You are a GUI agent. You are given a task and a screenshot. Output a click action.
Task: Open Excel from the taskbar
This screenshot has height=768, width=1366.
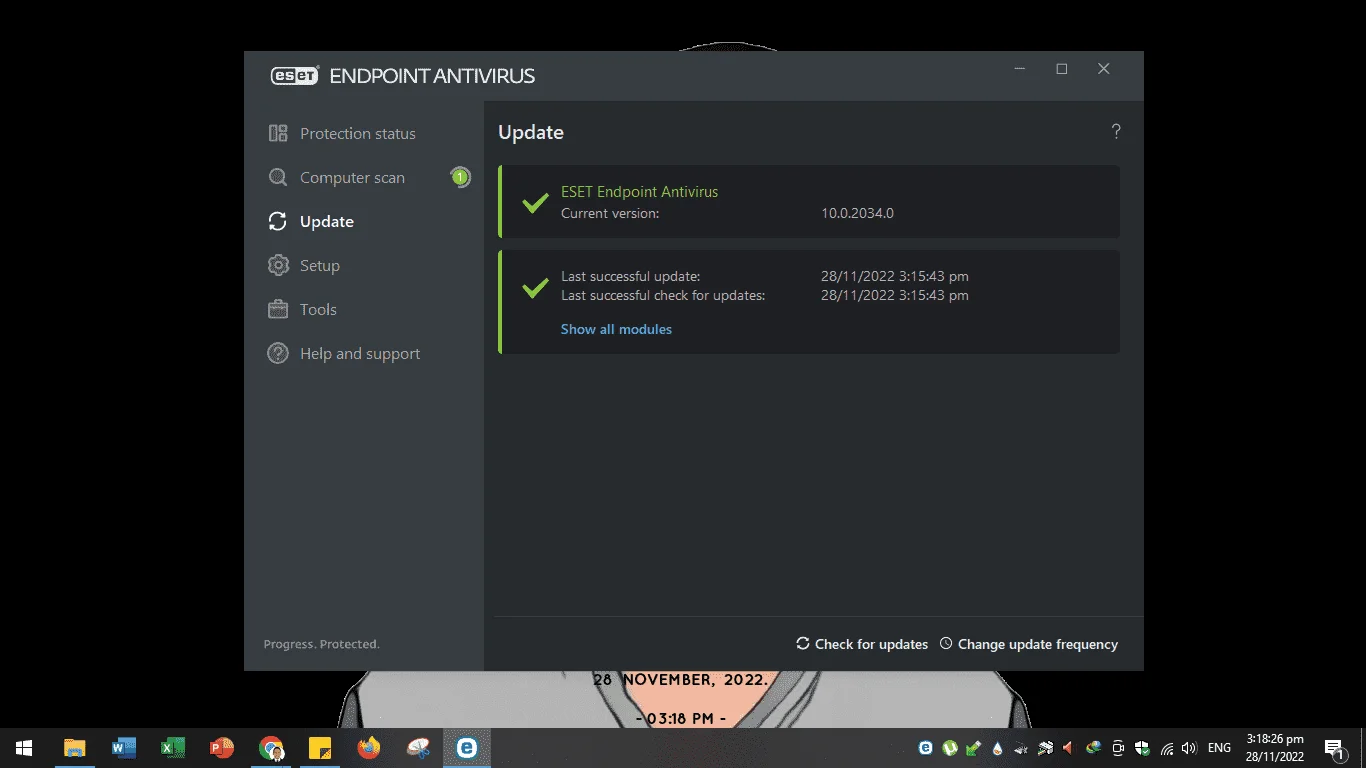[x=173, y=748]
